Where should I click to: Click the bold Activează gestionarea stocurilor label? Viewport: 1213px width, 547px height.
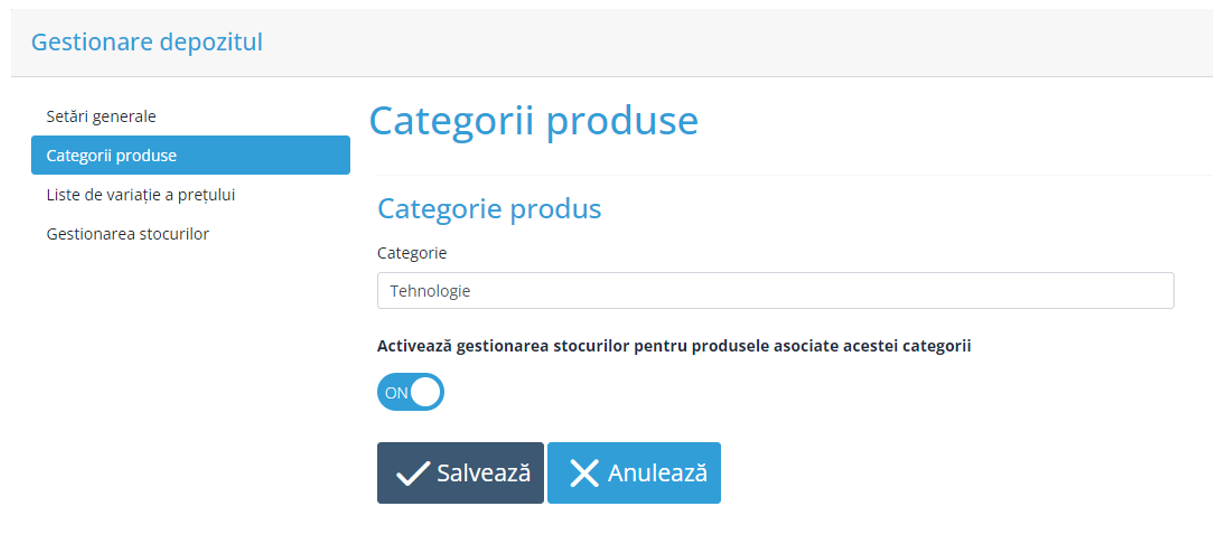[x=674, y=346]
